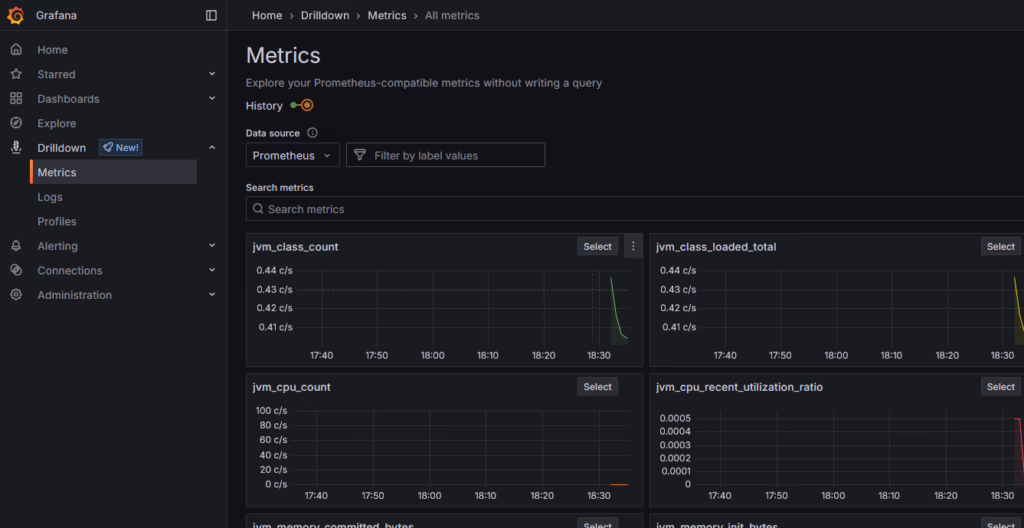This screenshot has height=528, width=1024.
Task: Click Select on jvm_class_count panel
Action: coord(598,246)
